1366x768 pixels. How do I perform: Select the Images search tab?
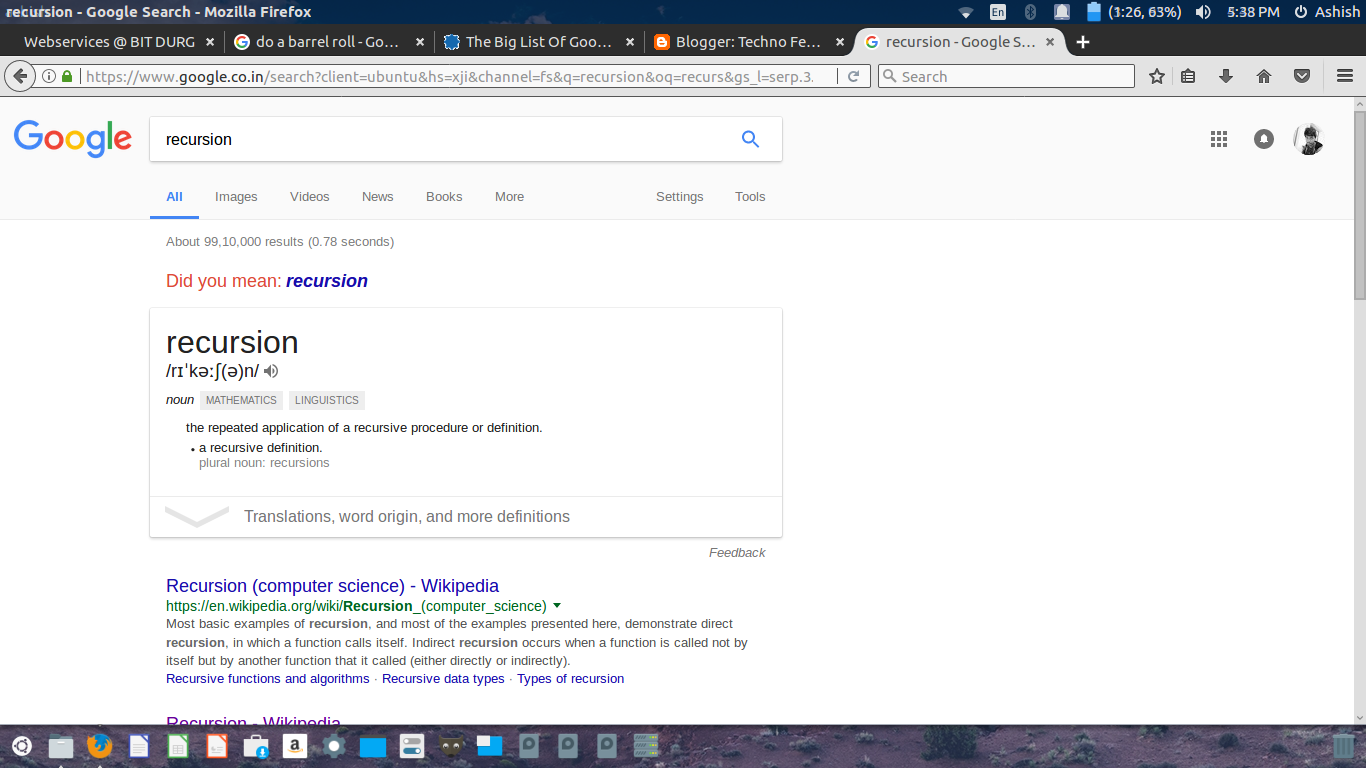tap(236, 197)
